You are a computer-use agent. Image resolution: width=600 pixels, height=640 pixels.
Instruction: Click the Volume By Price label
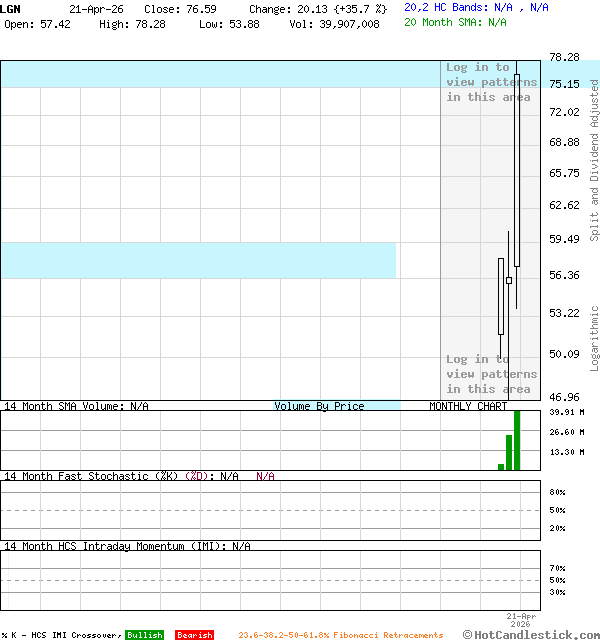click(319, 406)
